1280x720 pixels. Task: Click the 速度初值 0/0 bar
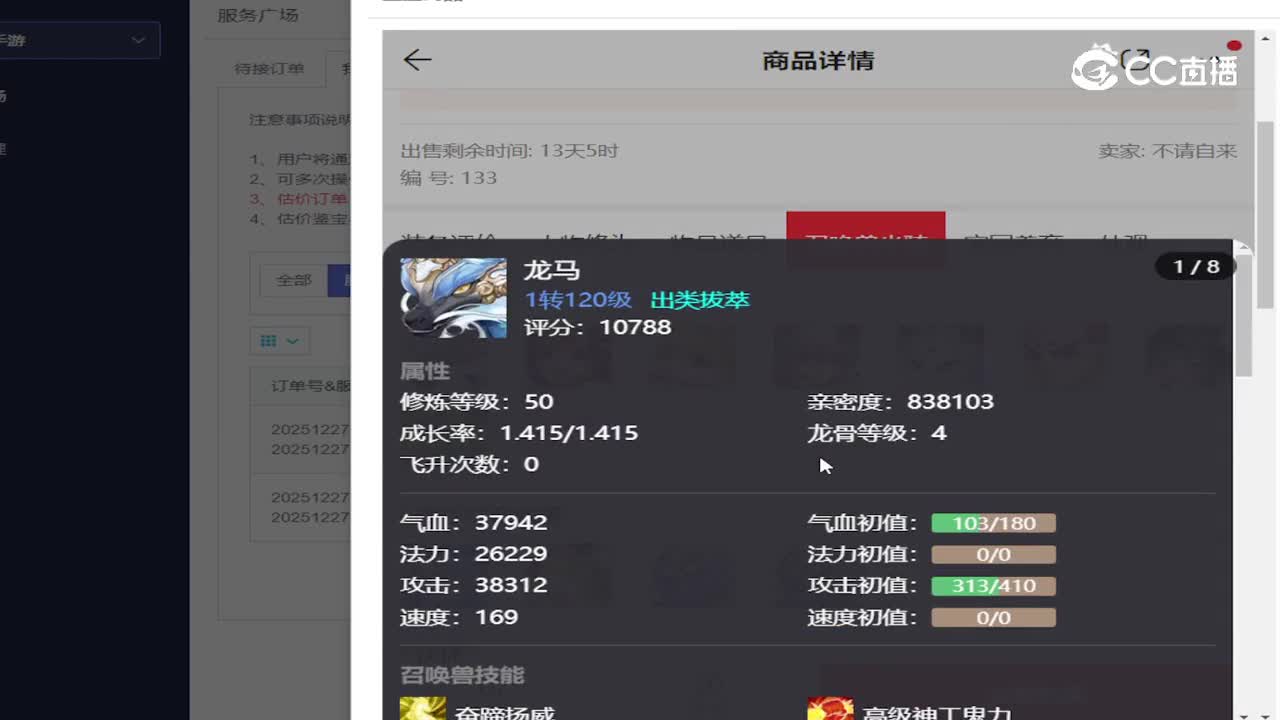[993, 618]
